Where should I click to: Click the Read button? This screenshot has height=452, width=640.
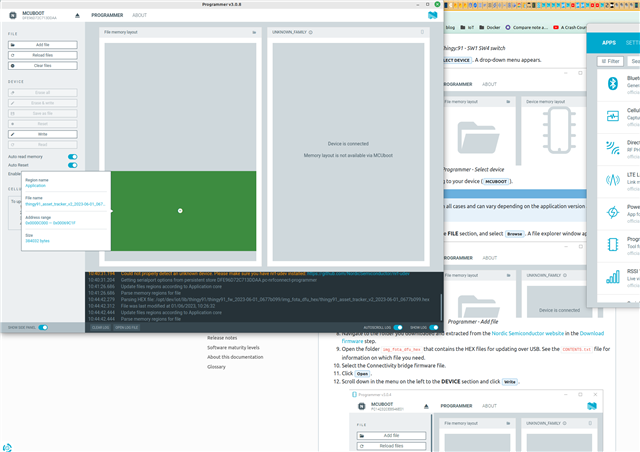[x=42, y=145]
